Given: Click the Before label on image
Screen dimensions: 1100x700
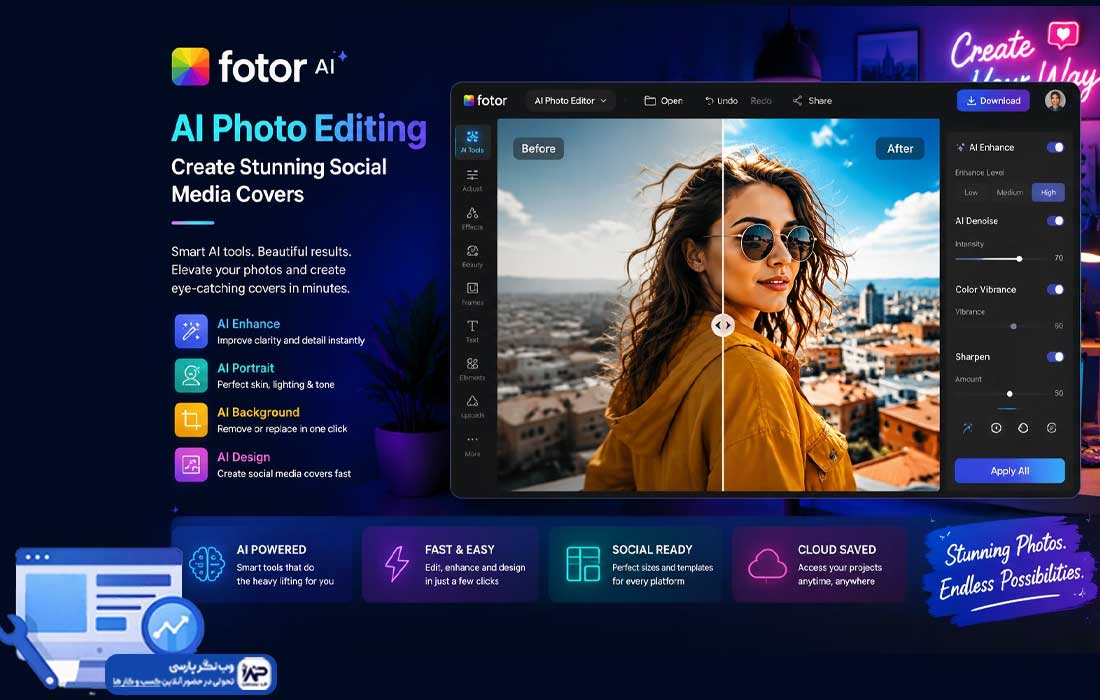Looking at the screenshot, I should coord(538,149).
